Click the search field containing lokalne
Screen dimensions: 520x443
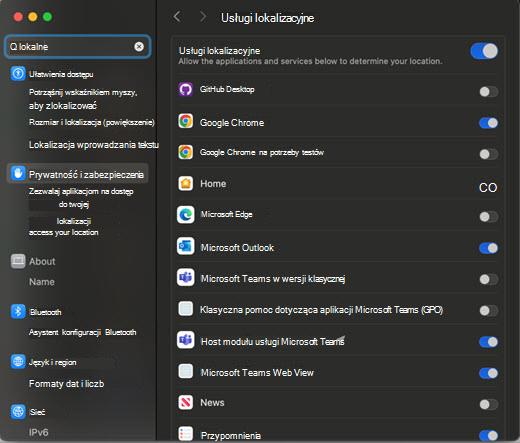pos(77,47)
